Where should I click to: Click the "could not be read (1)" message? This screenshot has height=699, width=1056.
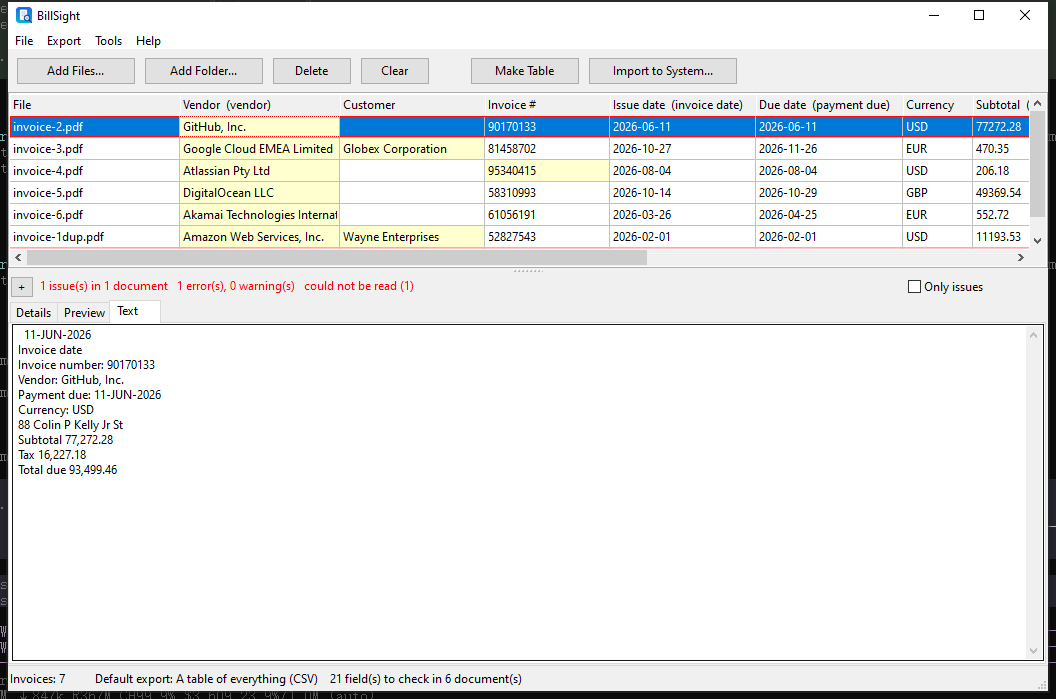pyautogui.click(x=359, y=286)
